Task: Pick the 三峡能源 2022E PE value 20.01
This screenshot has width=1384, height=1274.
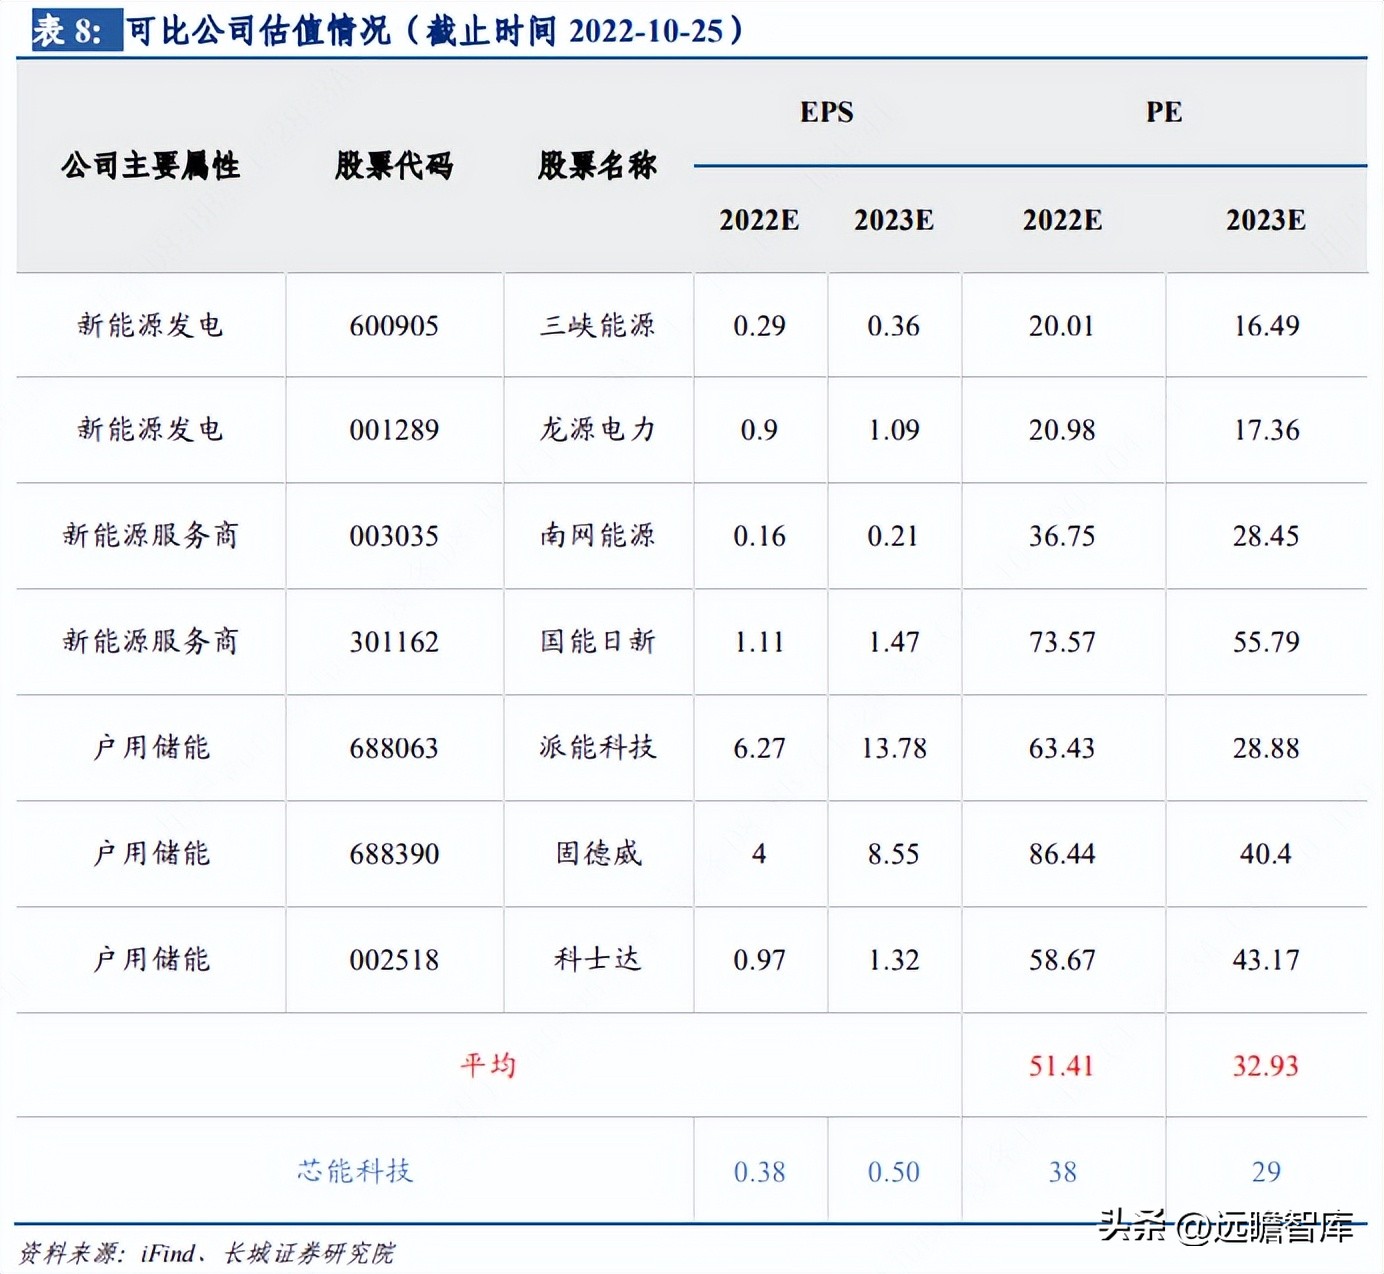Action: click(x=1062, y=326)
